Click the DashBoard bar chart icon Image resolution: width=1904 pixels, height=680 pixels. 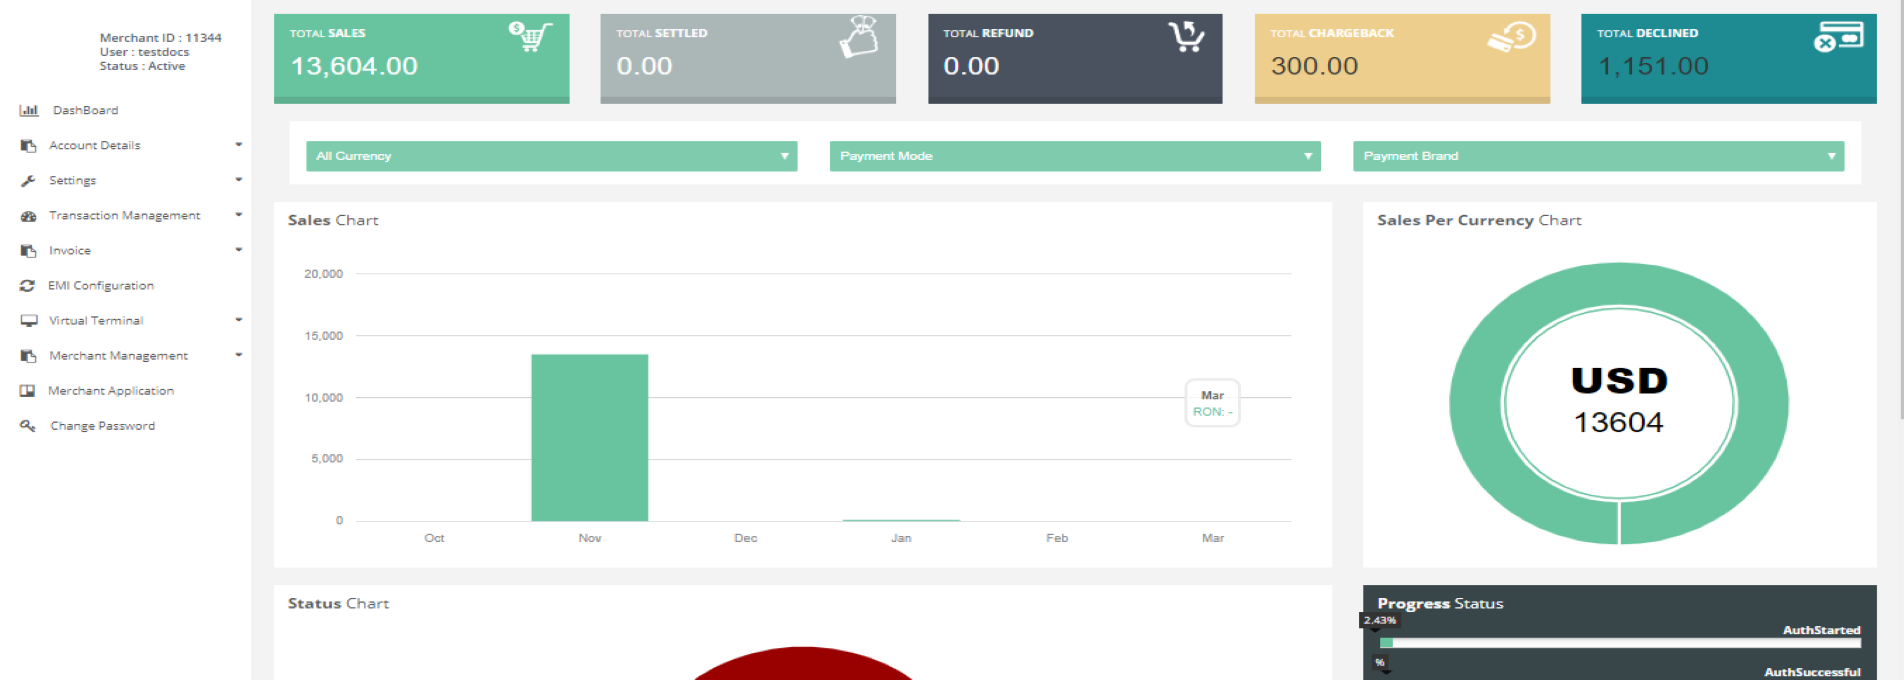[29, 110]
